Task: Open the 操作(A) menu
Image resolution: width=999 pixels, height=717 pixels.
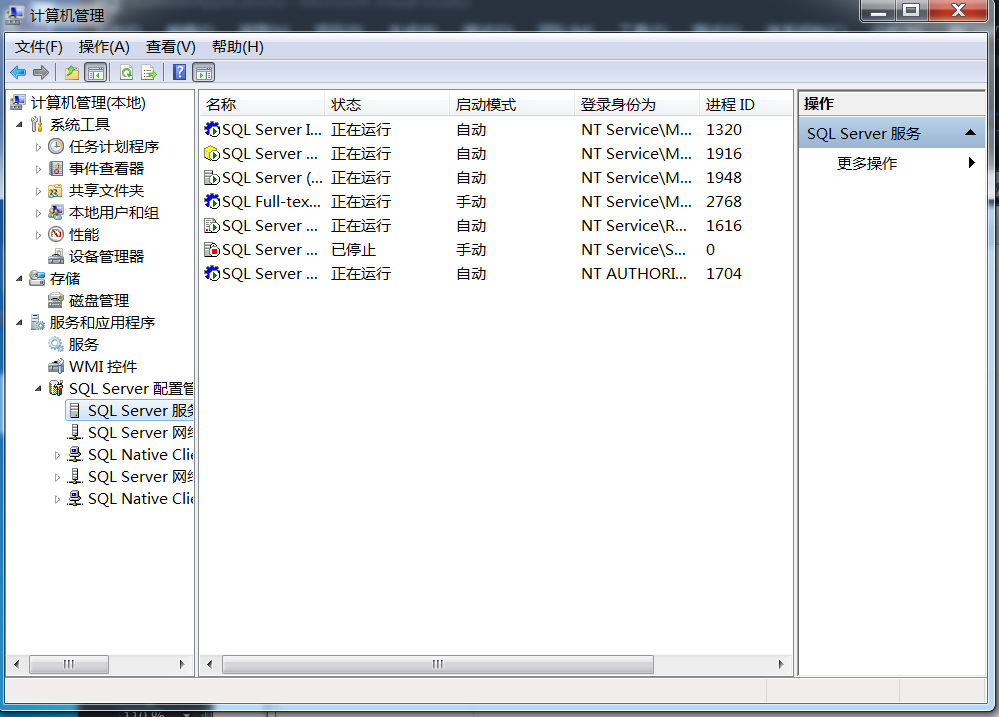Action: [x=104, y=47]
